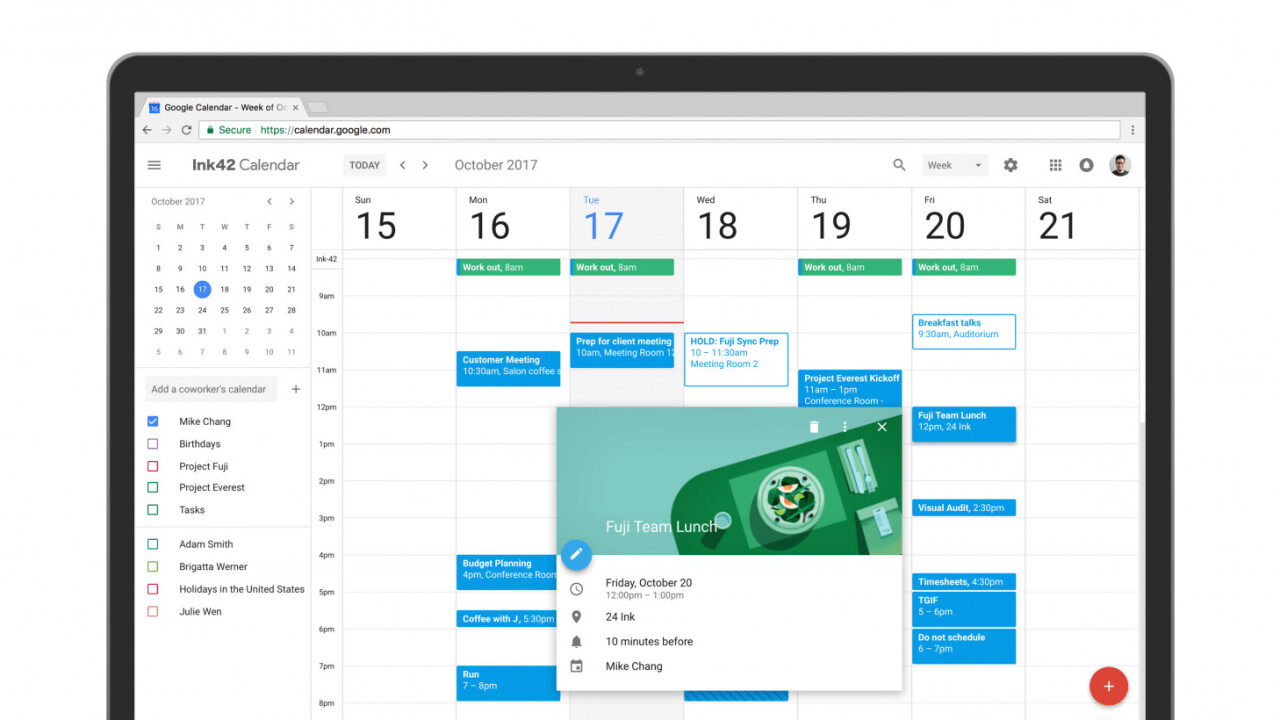Go to next week with chevron
Viewport: 1280px width, 720px height.
(x=425, y=165)
